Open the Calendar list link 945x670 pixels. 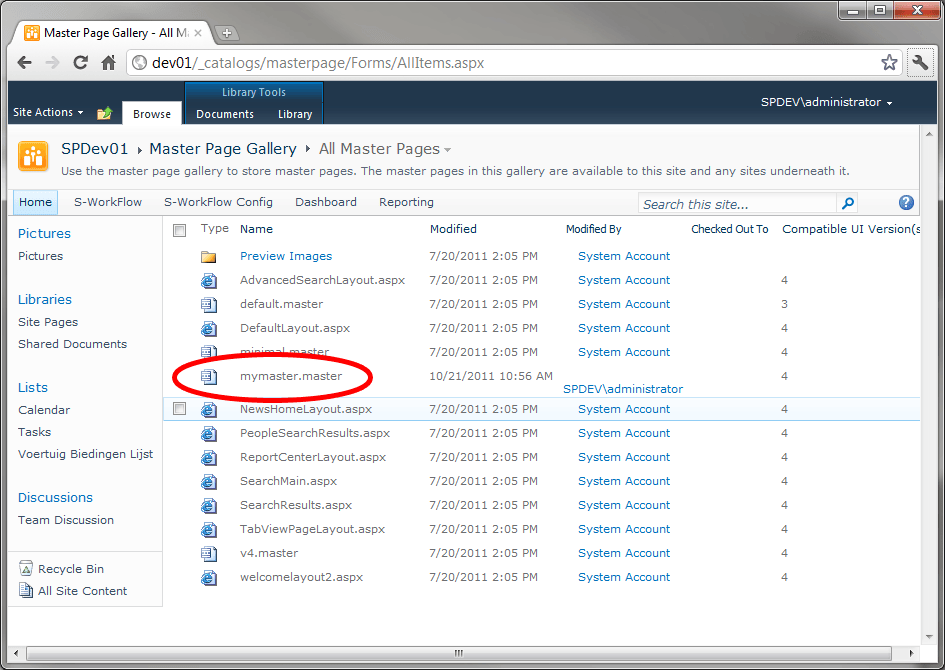click(44, 410)
